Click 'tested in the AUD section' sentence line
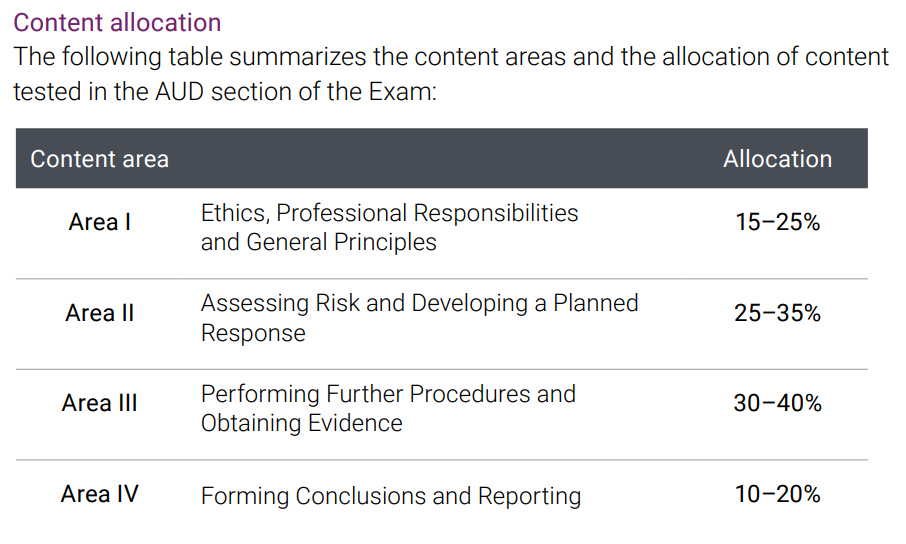The image size is (906, 544). click(225, 91)
